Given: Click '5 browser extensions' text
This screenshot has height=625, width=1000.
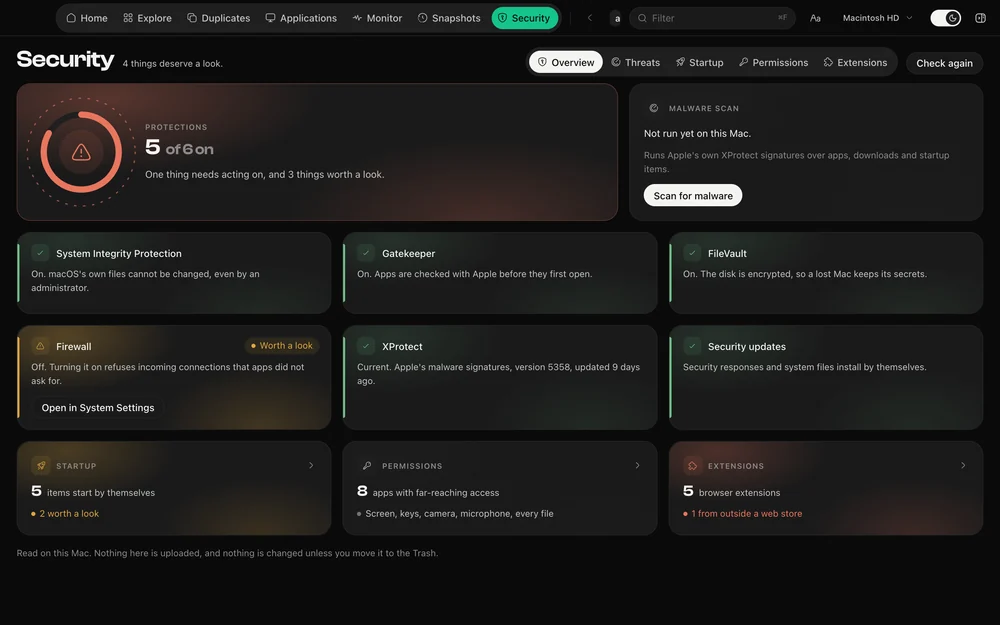Looking at the screenshot, I should pyautogui.click(x=732, y=492).
